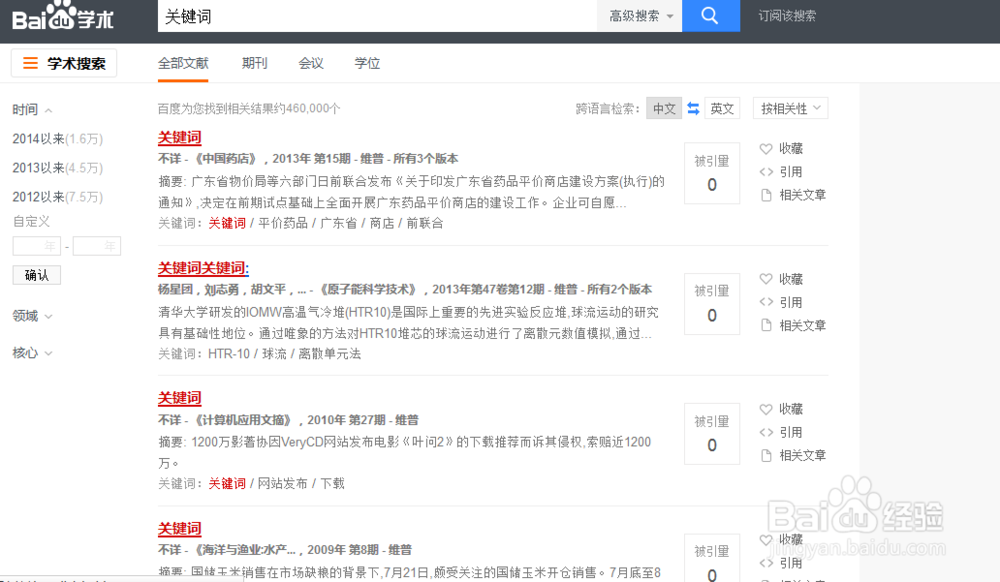
Task: Select 中文 cross-language option
Action: tap(664, 108)
